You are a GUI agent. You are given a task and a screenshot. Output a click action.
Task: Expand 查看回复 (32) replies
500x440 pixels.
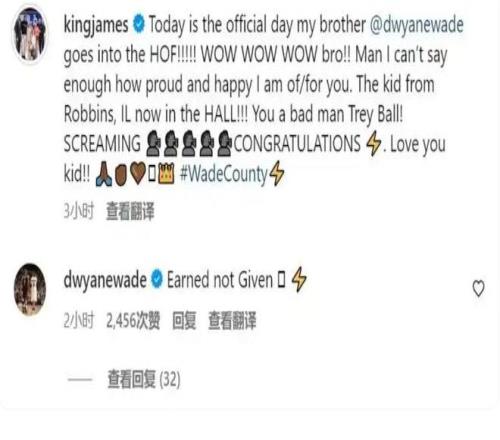[144, 379]
